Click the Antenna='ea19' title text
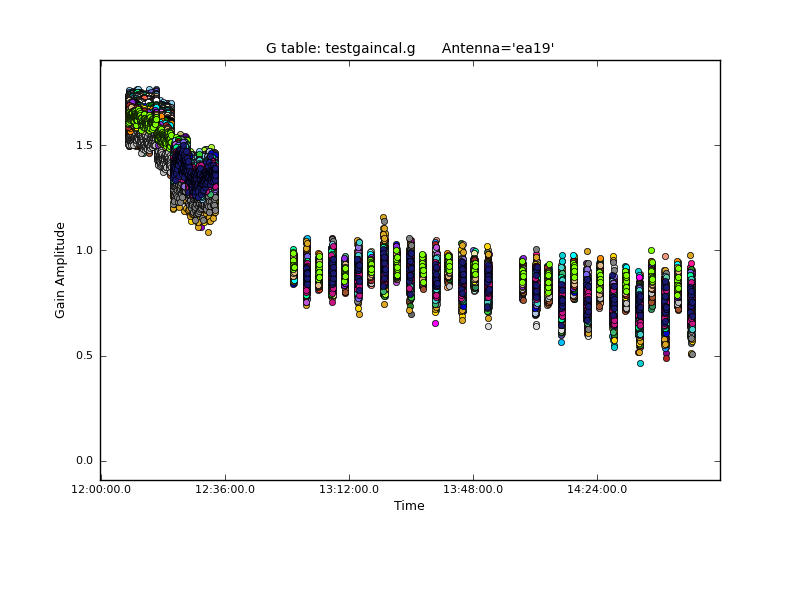The image size is (800, 600). coord(498,48)
